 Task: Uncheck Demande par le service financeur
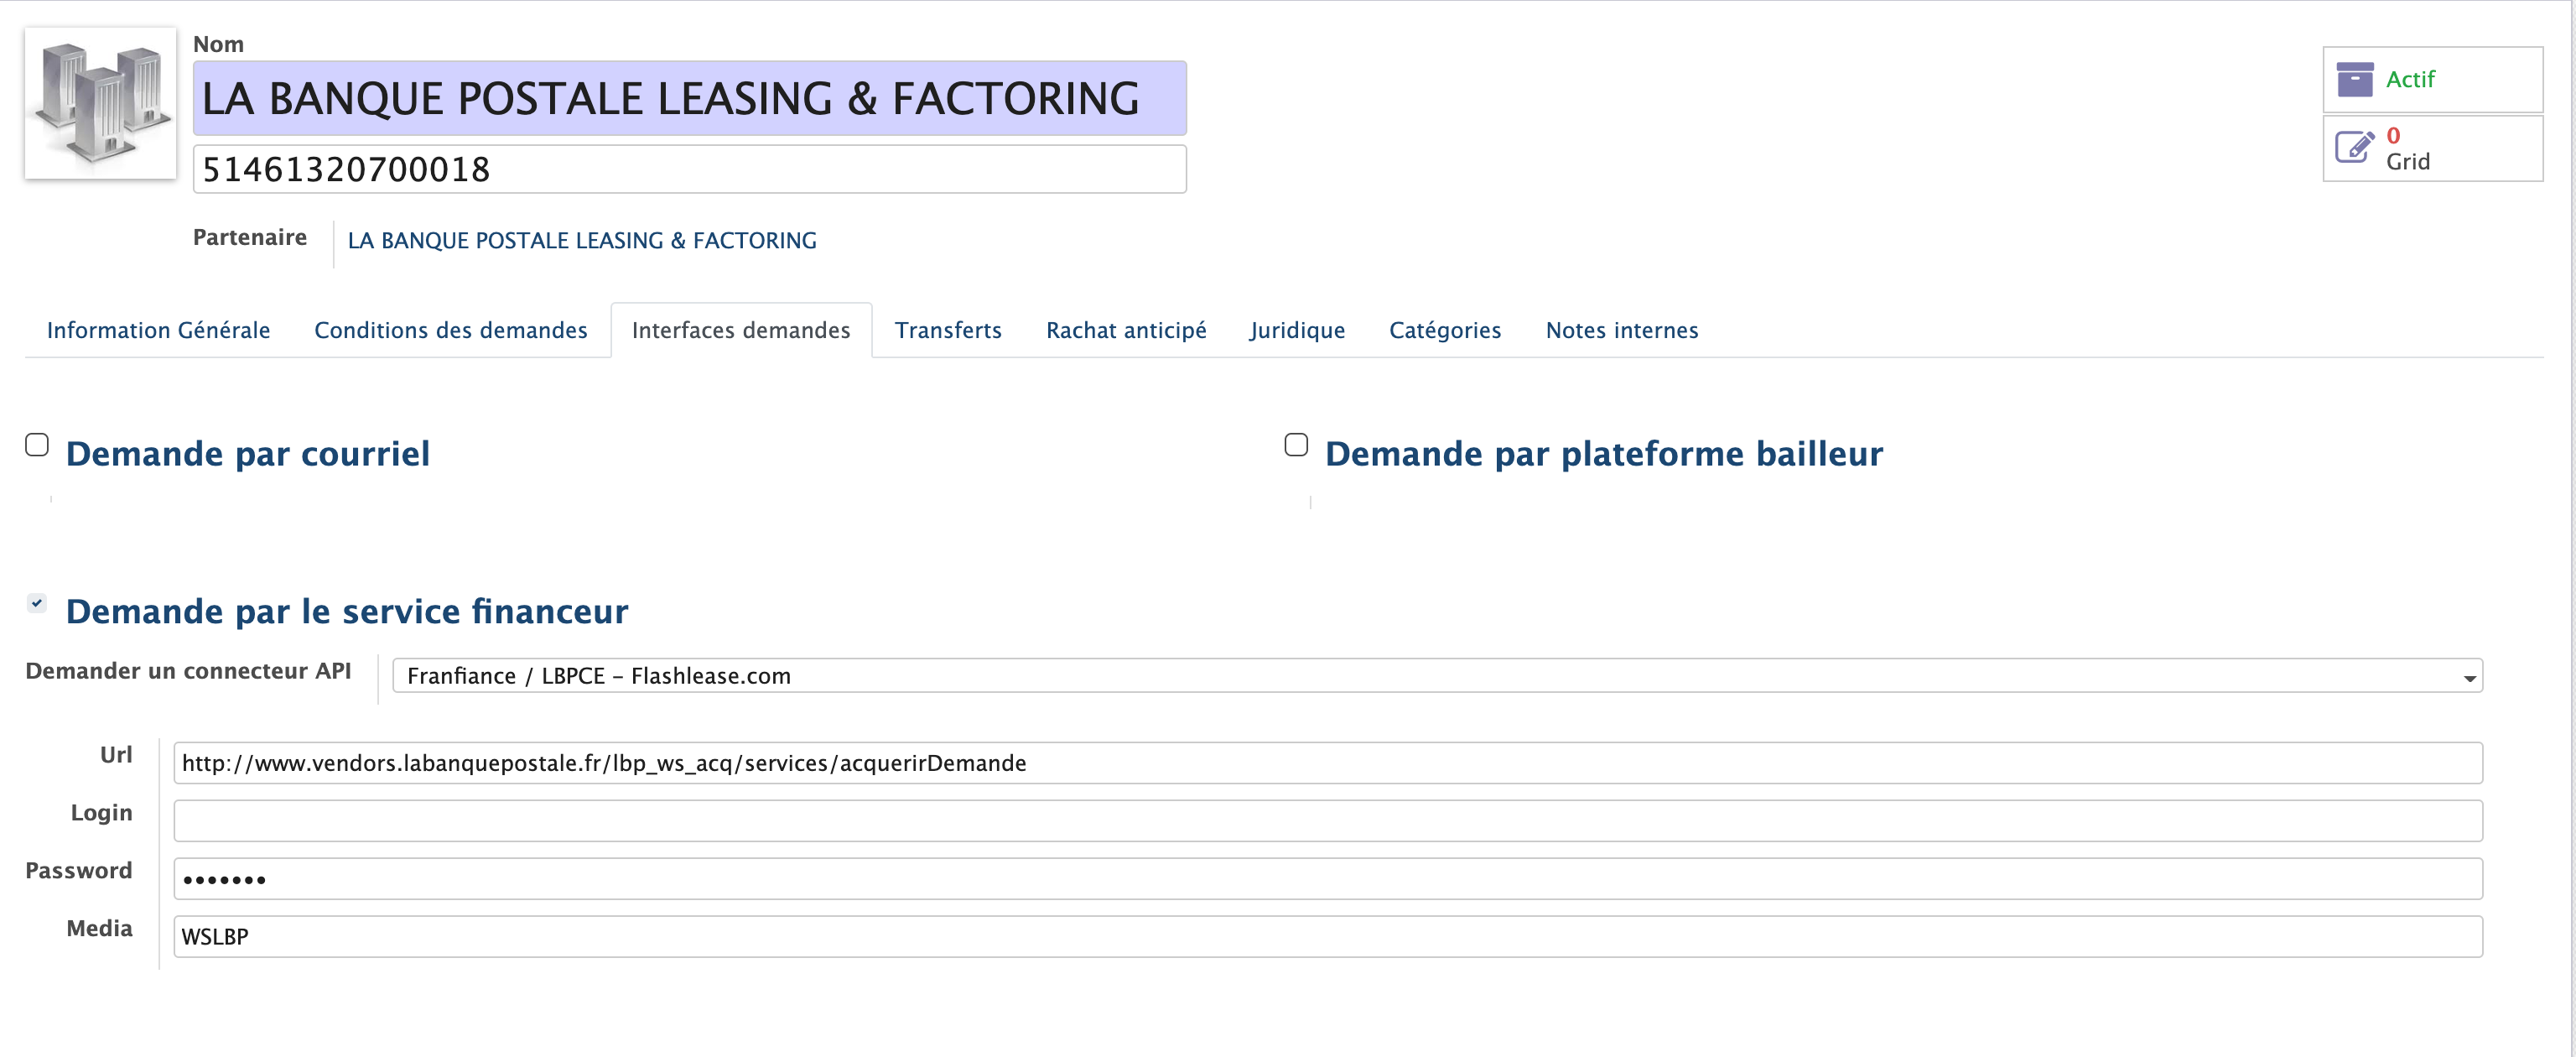click(x=37, y=603)
